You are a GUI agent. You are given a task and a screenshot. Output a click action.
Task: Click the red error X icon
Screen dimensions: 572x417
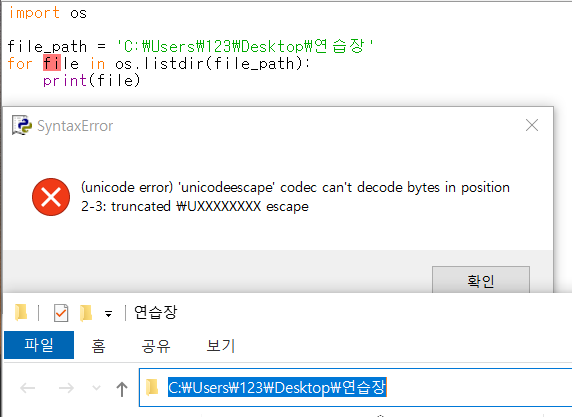coord(51,197)
